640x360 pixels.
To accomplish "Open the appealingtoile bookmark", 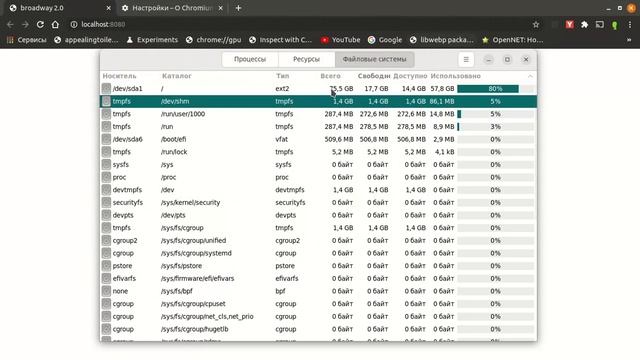I will [86, 40].
